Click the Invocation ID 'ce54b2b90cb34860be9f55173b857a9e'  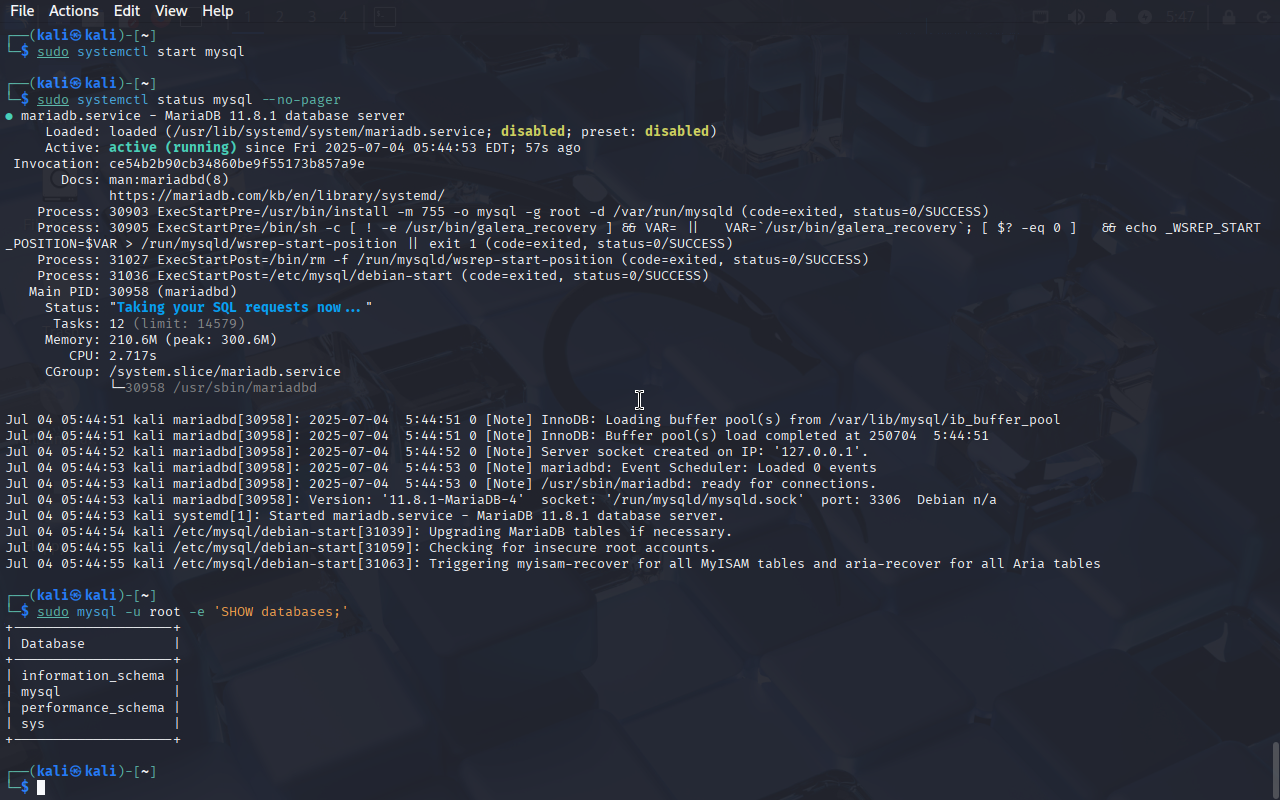(x=237, y=164)
